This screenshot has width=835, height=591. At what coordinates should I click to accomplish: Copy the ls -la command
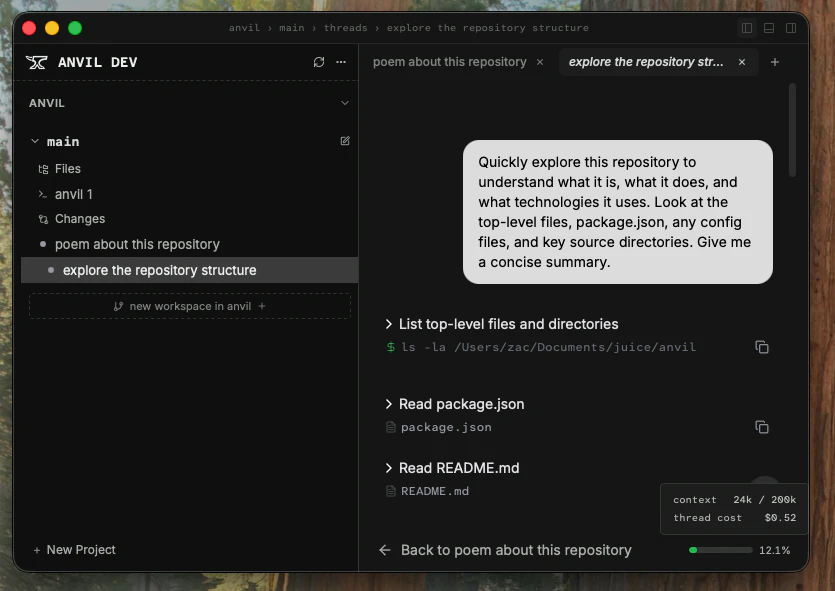762,347
